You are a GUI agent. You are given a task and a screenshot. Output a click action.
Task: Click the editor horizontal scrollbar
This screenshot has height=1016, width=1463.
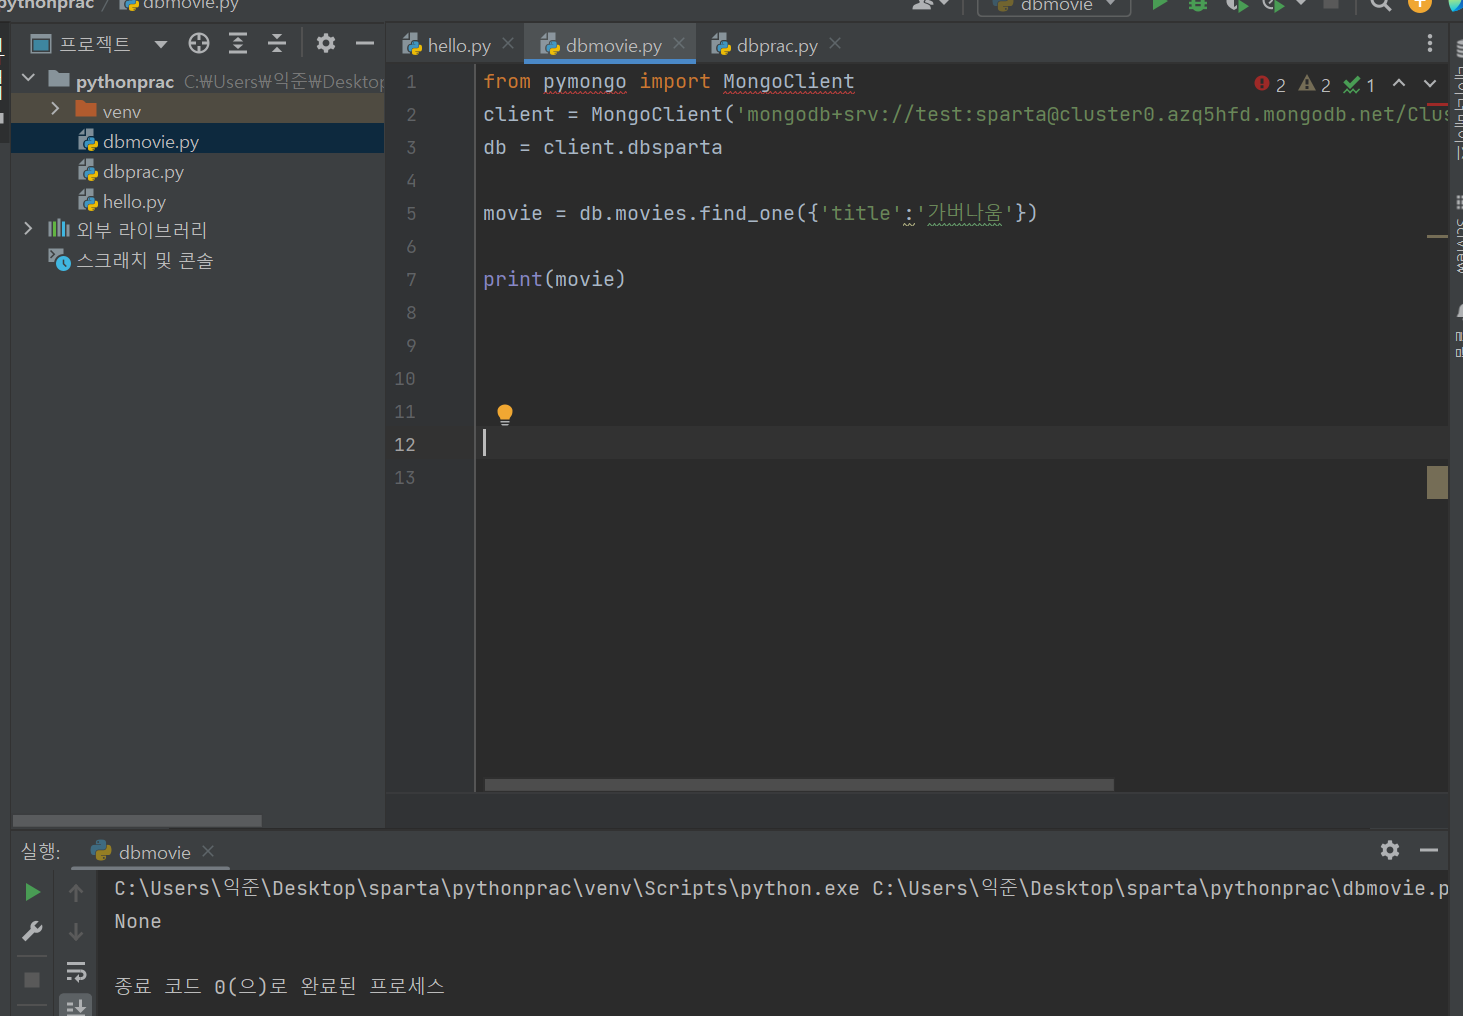(x=799, y=785)
